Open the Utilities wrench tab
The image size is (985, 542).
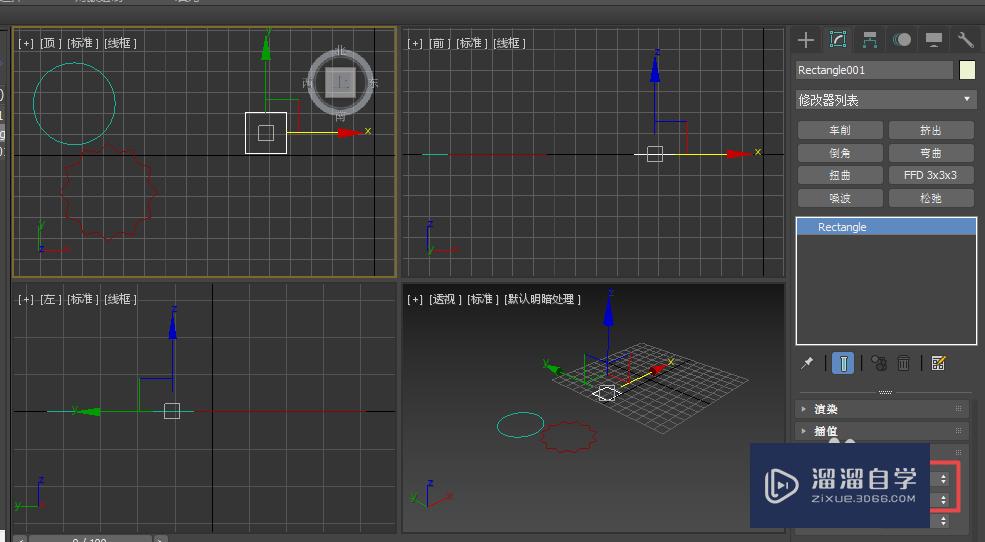coord(966,40)
